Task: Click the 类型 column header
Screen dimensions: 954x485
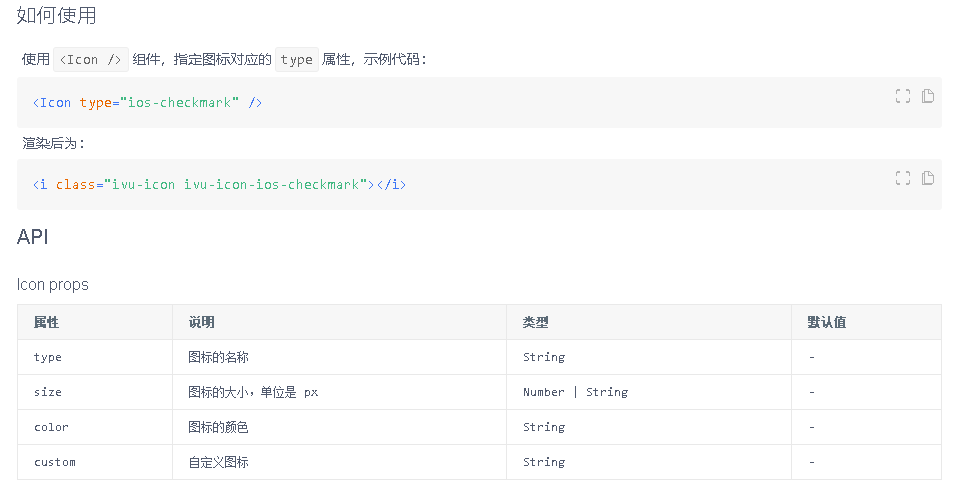Action: coord(535,322)
